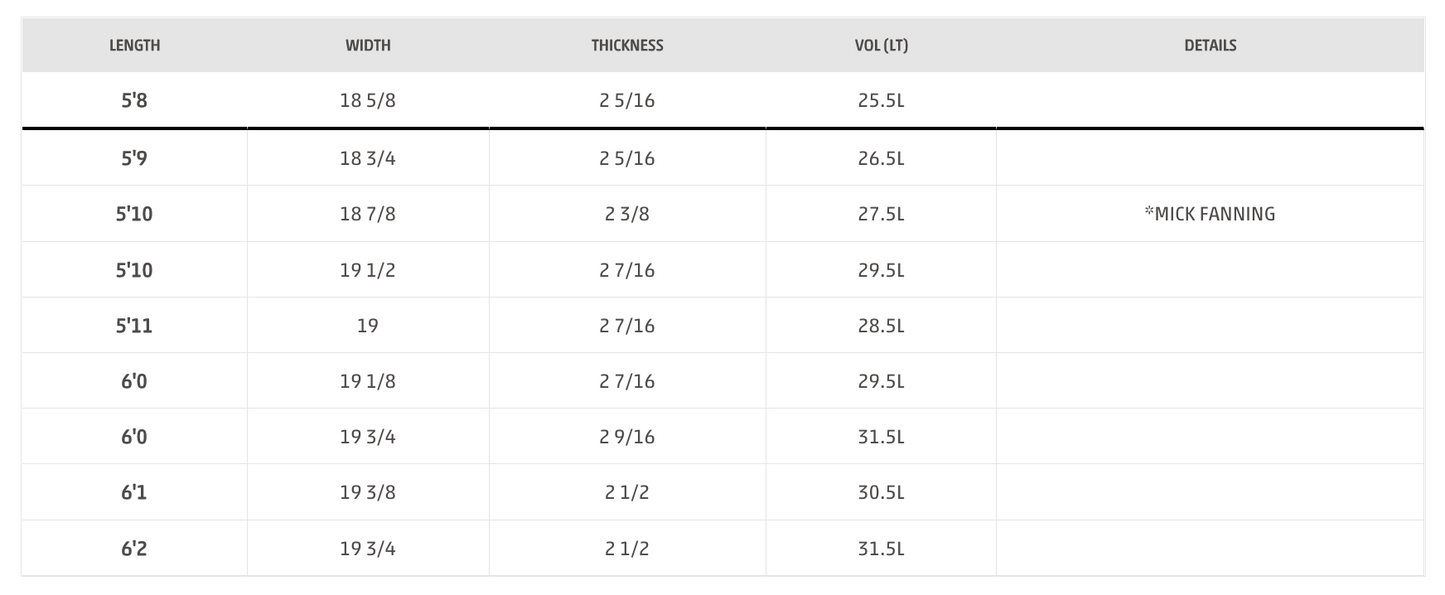Select the 6'1 length cell
Screen dimensions: 1445x595
point(134,492)
